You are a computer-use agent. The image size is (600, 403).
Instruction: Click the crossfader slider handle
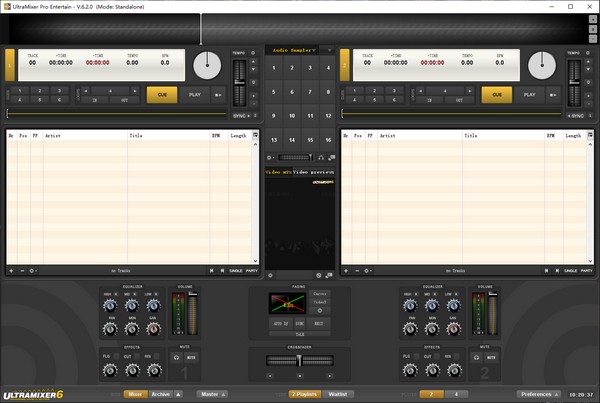(x=299, y=361)
